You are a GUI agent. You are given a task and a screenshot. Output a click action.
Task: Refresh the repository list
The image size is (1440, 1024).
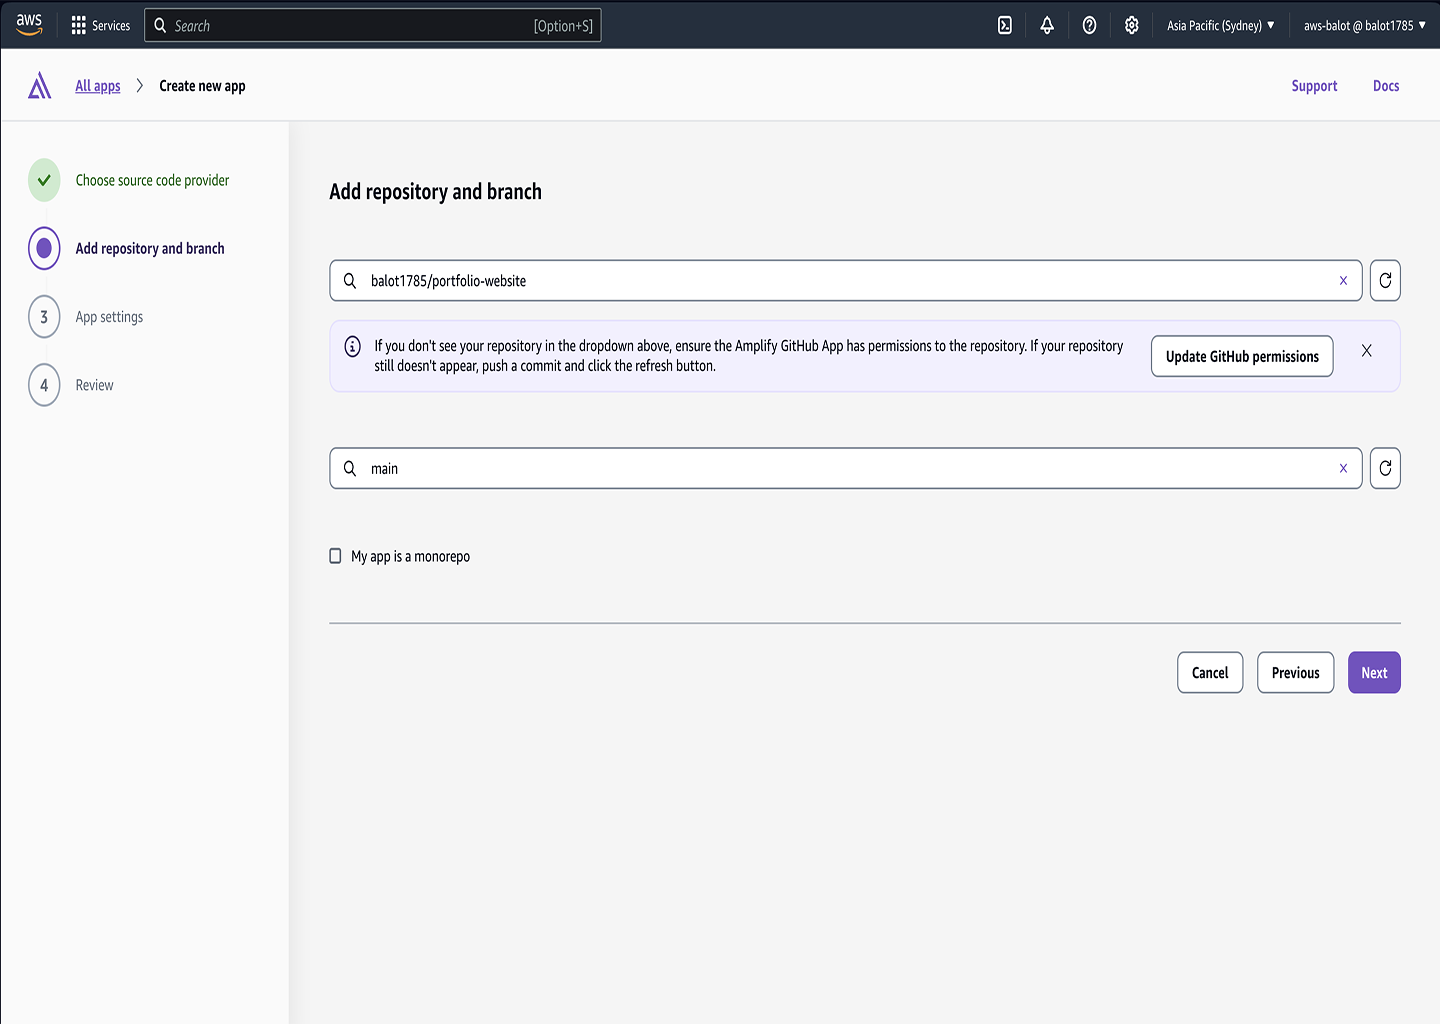(x=1385, y=281)
